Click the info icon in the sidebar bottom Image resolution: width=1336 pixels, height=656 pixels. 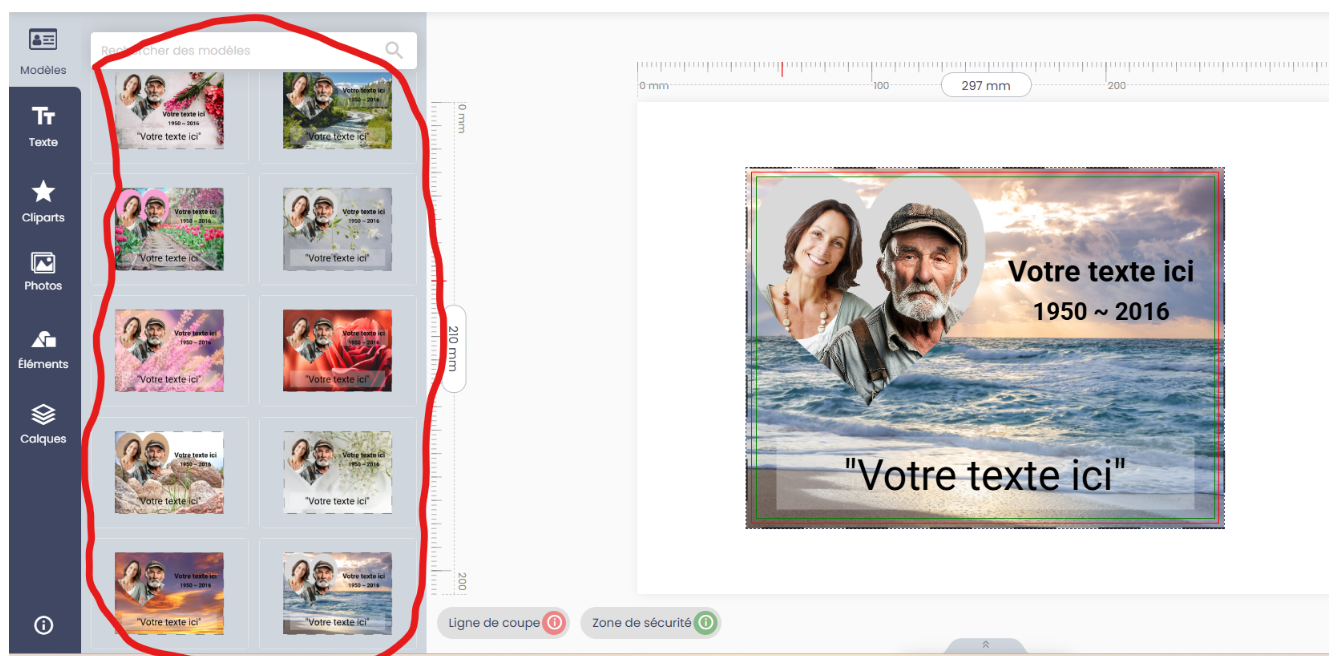(x=43, y=625)
